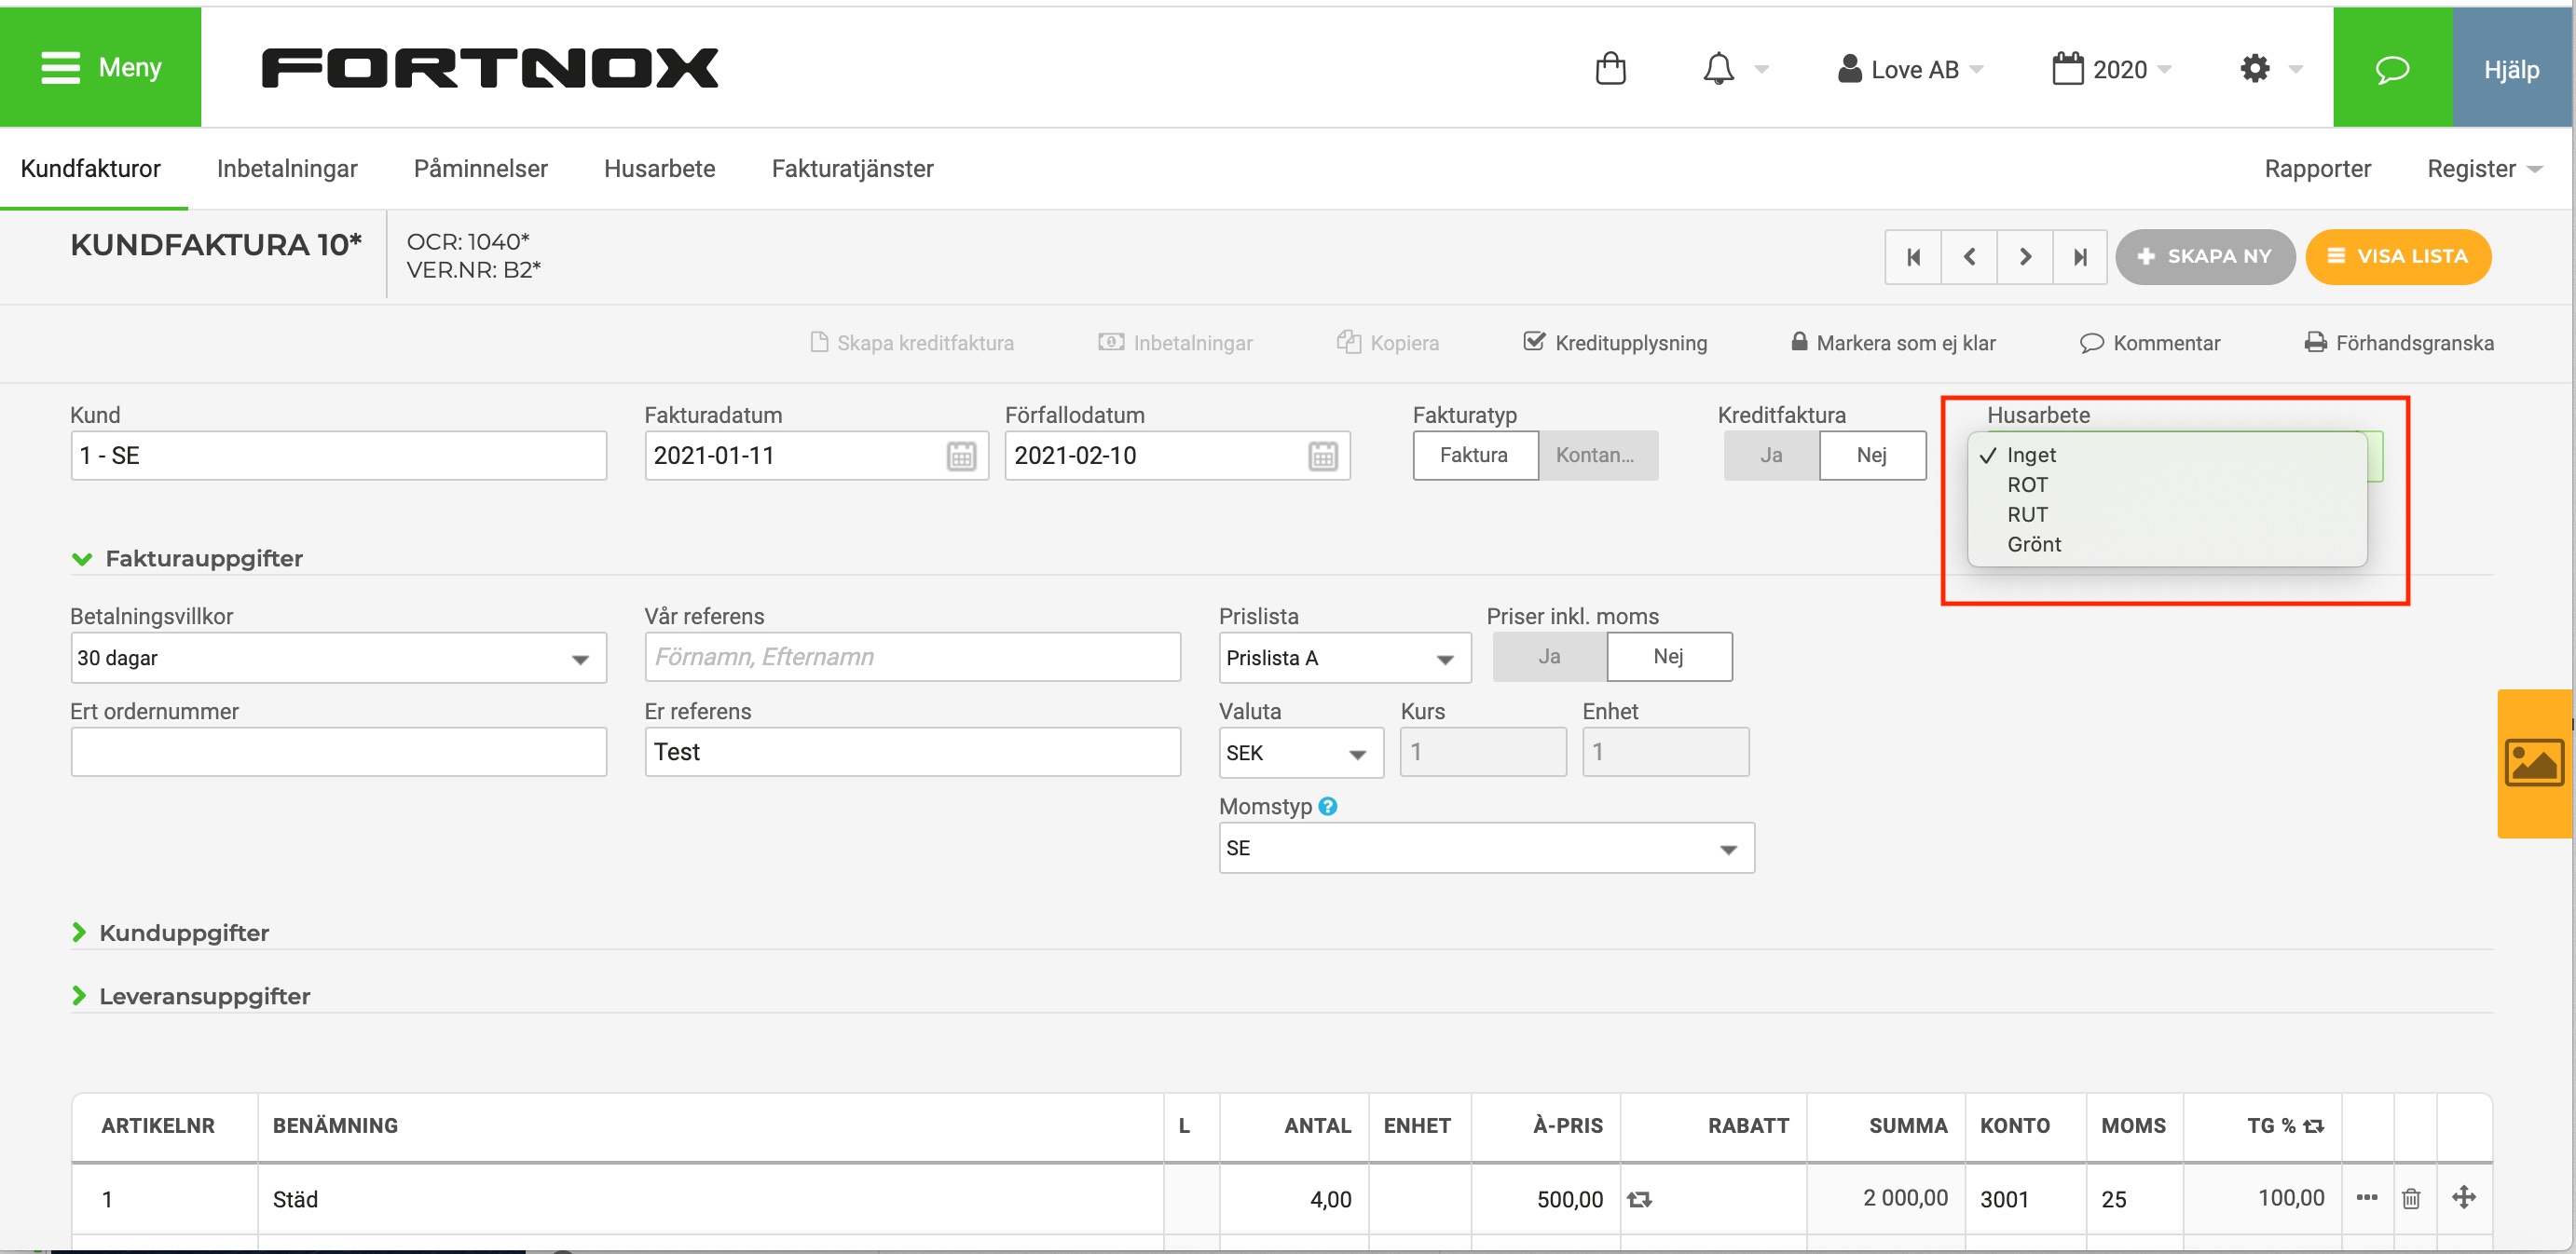Open the settings gear icon
The image size is (2576, 1254).
coord(2254,68)
